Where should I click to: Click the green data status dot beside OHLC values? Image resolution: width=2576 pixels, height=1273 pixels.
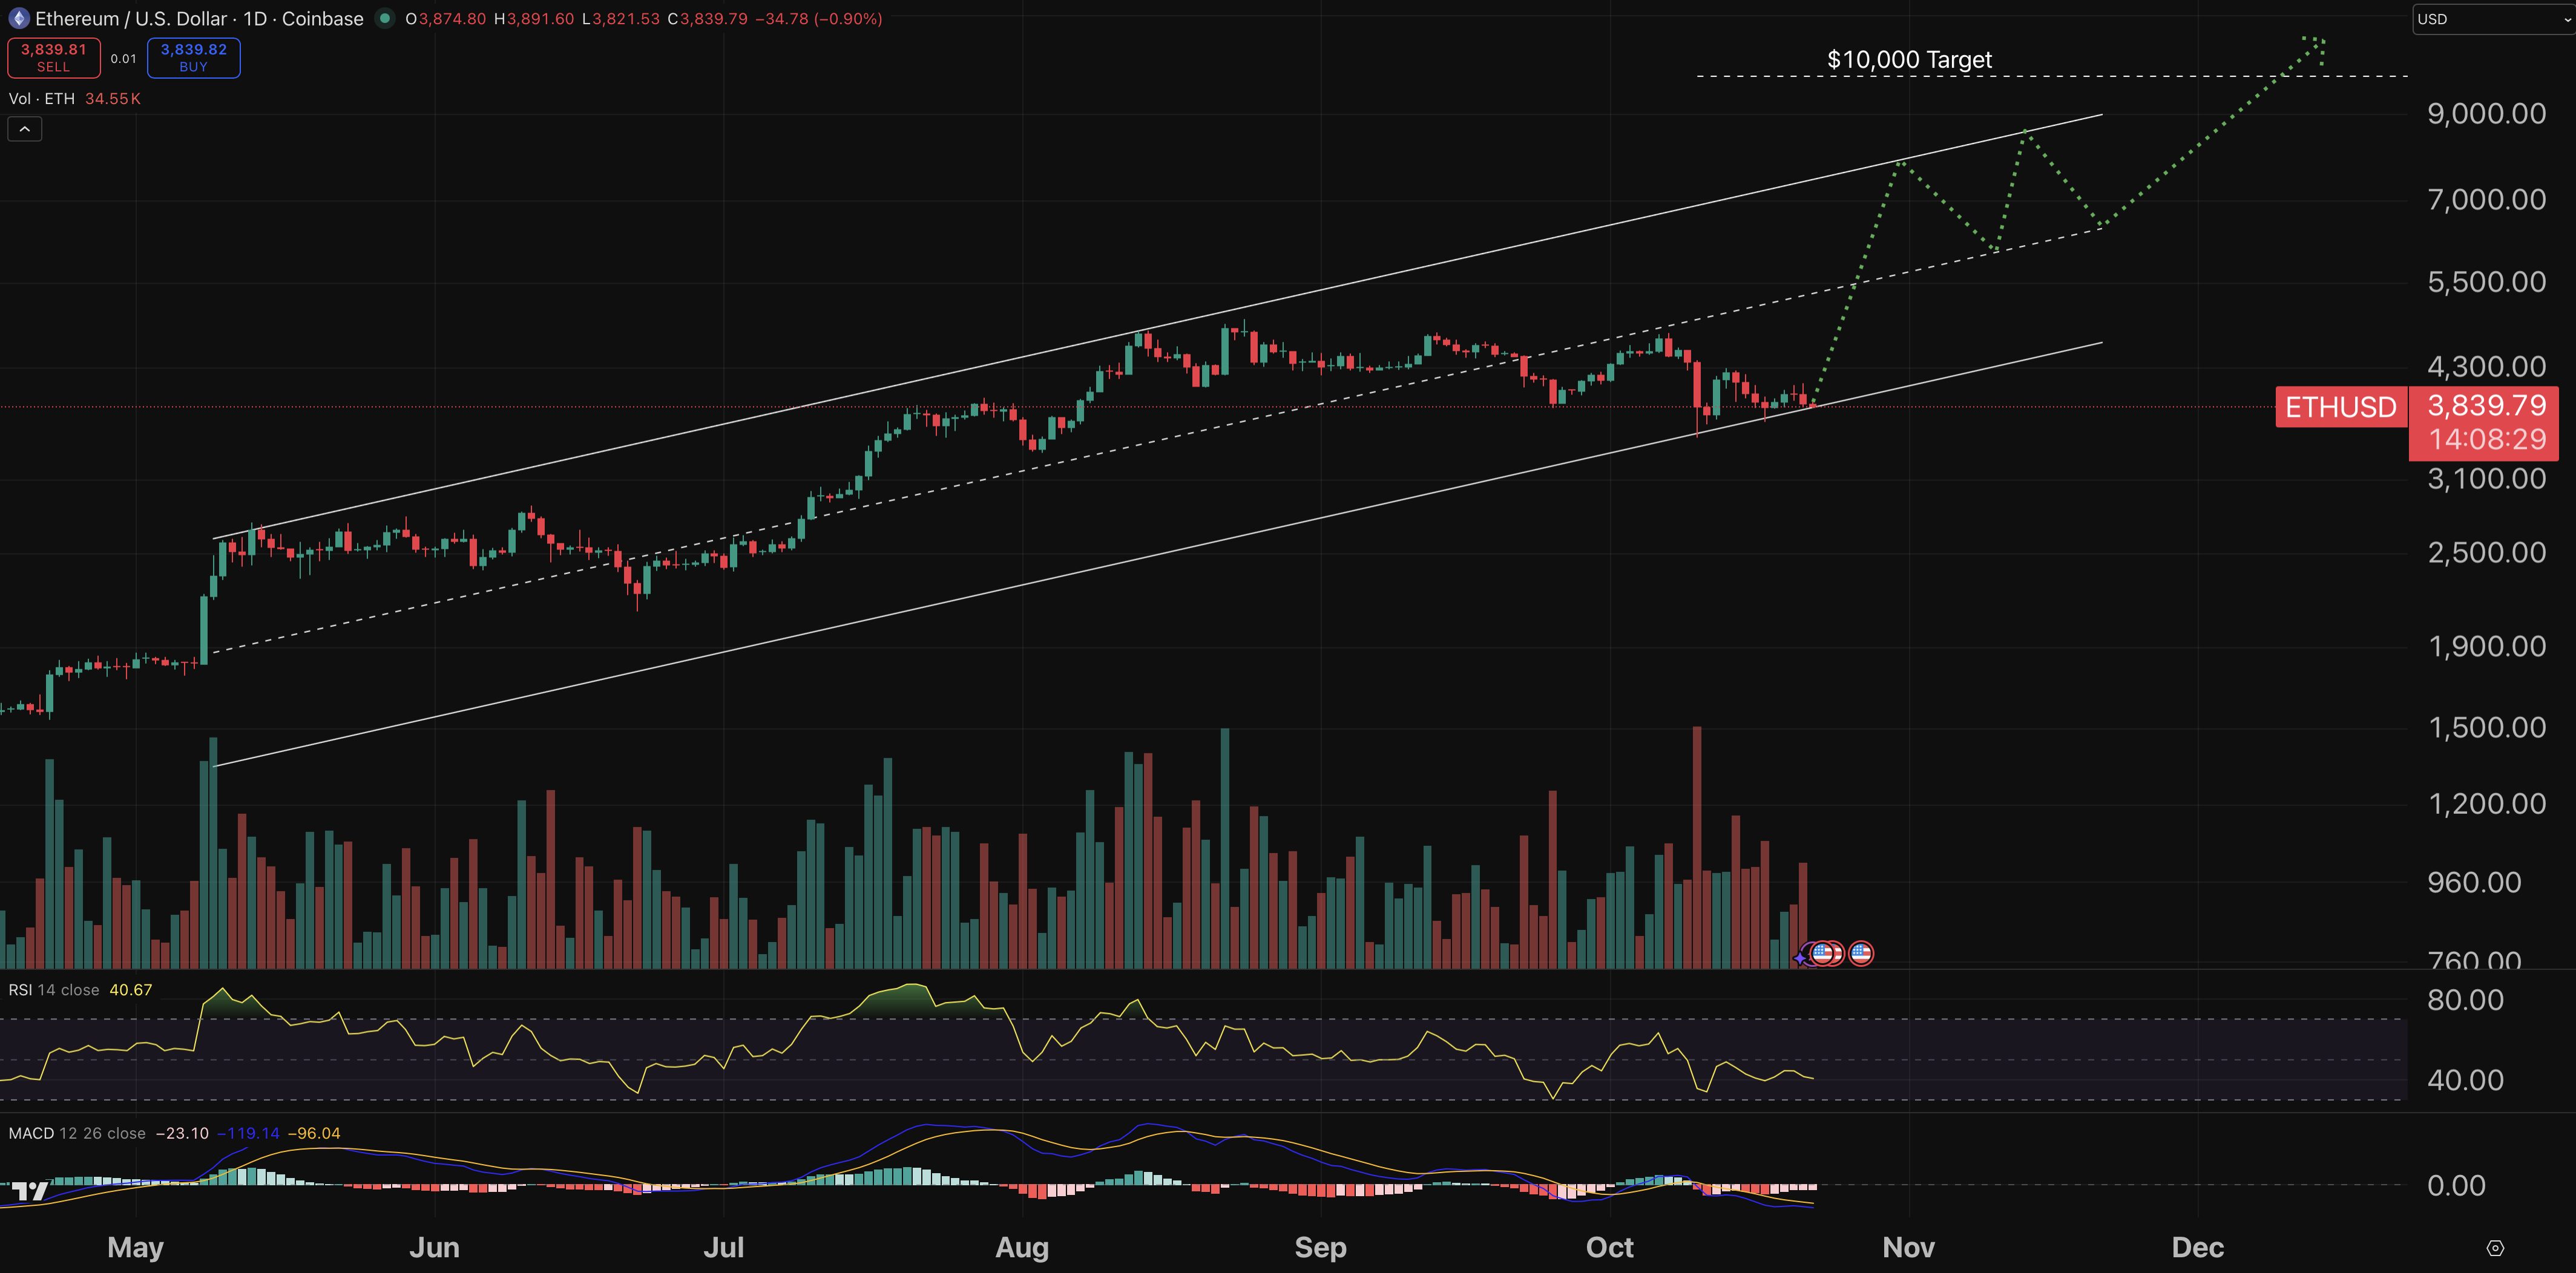point(383,18)
